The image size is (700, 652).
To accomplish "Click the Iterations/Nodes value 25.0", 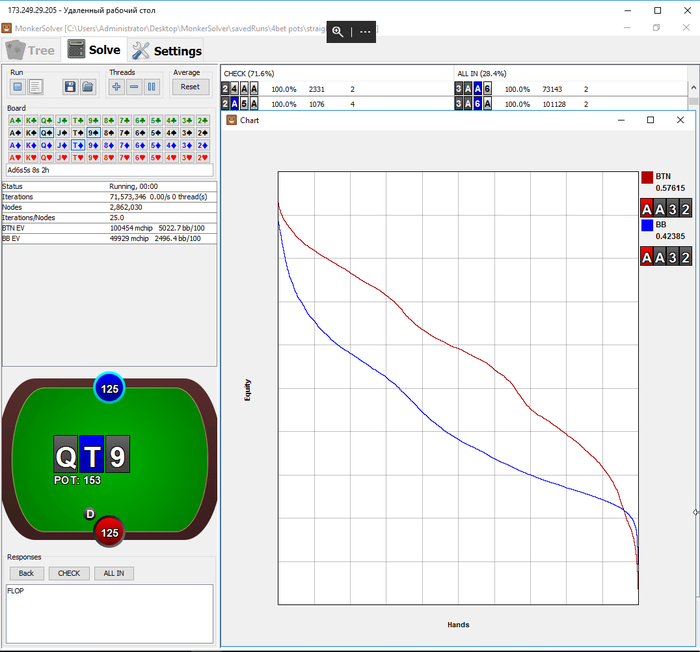I will coord(117,217).
